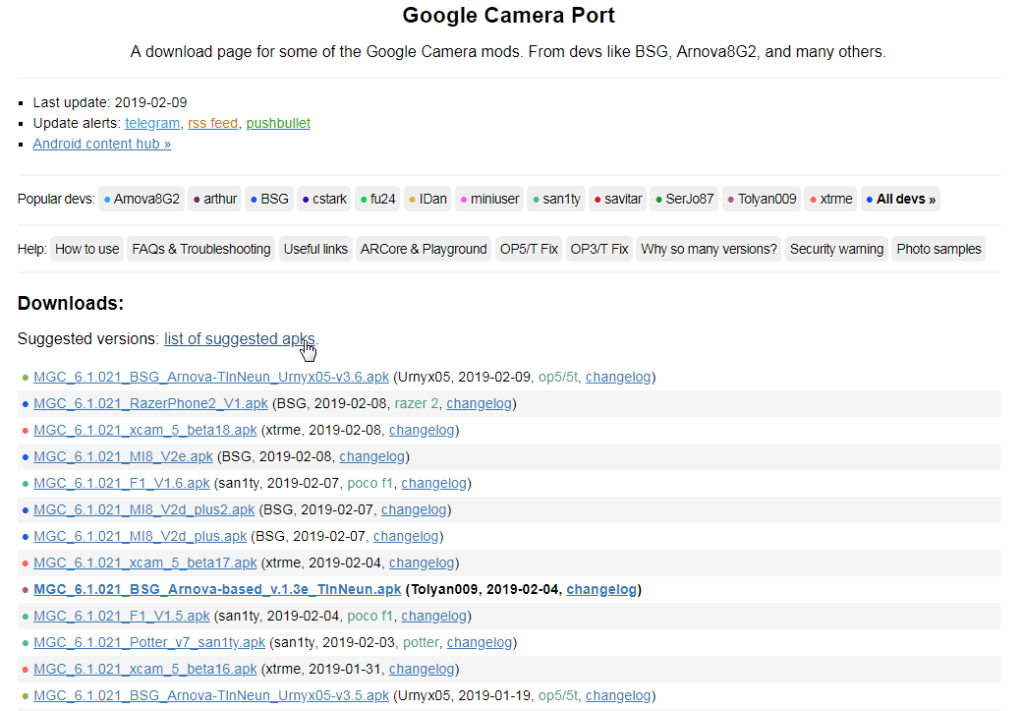The width and height of the screenshot is (1024, 711).
Task: Download bold Arnova-based_v.1.3e_TlnNeun apk
Action: pyautogui.click(x=217, y=589)
